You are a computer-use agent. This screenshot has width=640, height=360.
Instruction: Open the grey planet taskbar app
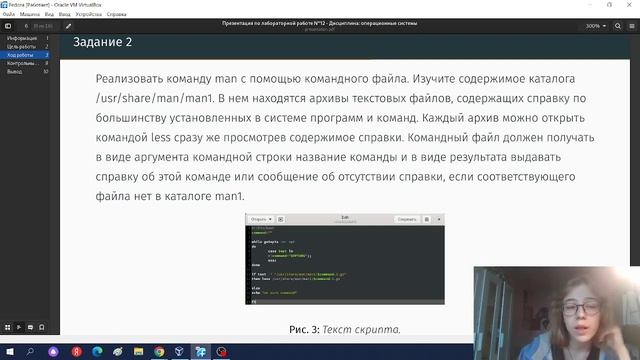118,351
